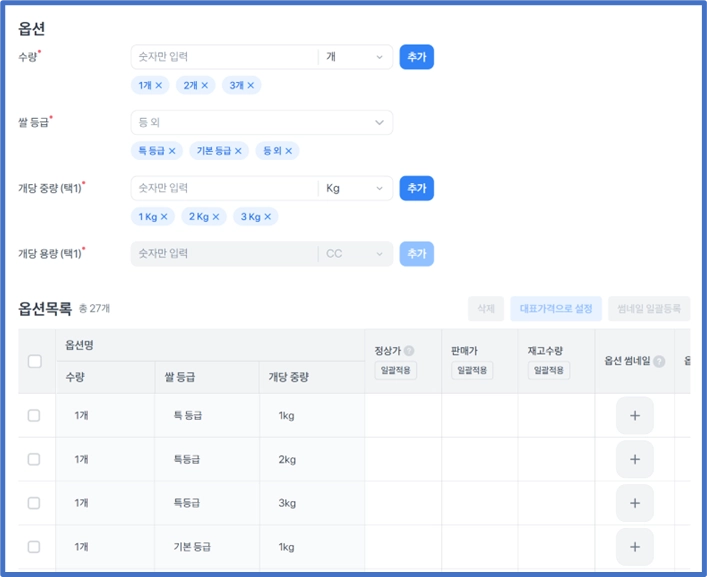Click the 옵션 썸네일 help question icon
The image size is (707, 577).
pyautogui.click(x=659, y=361)
